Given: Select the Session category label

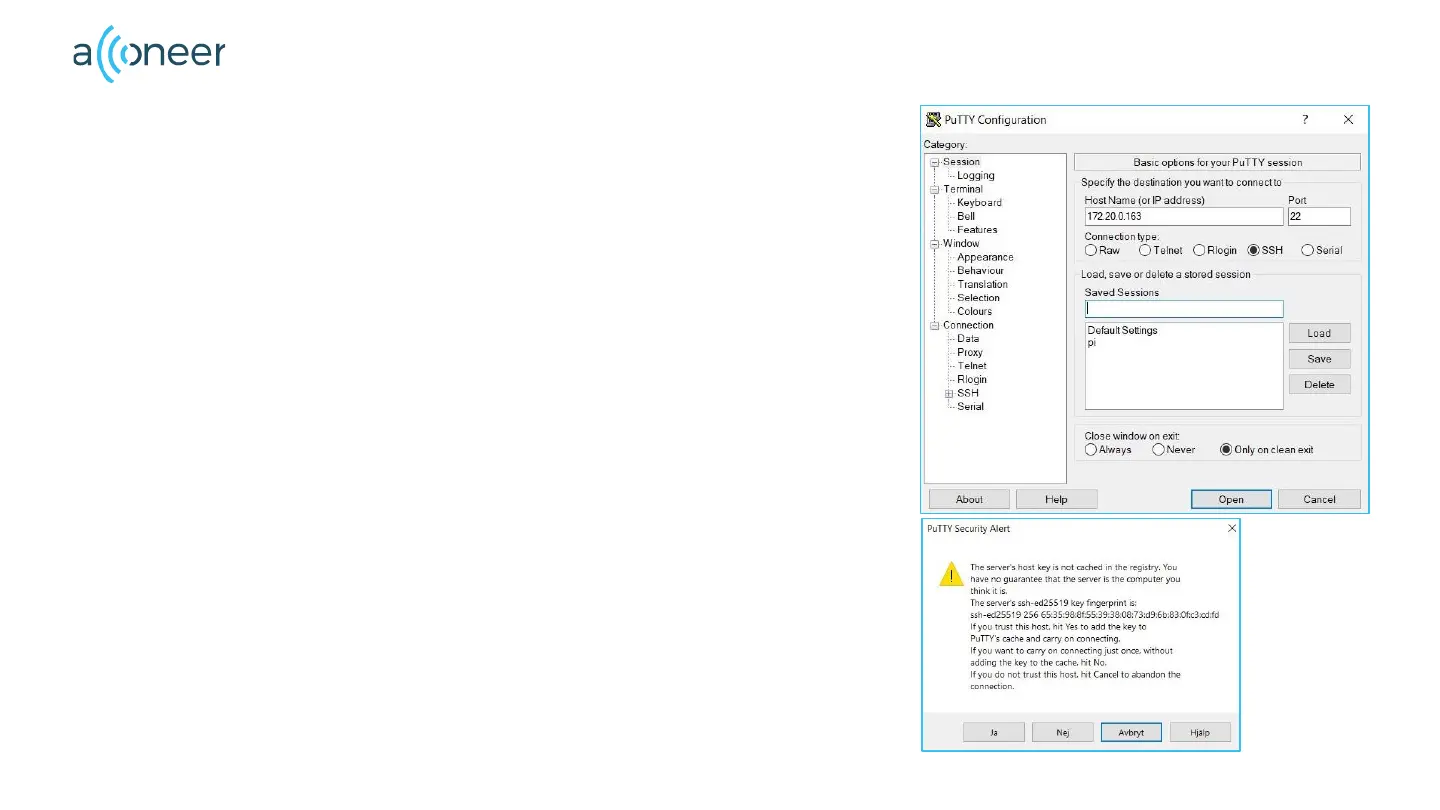Looking at the screenshot, I should coord(962,162).
